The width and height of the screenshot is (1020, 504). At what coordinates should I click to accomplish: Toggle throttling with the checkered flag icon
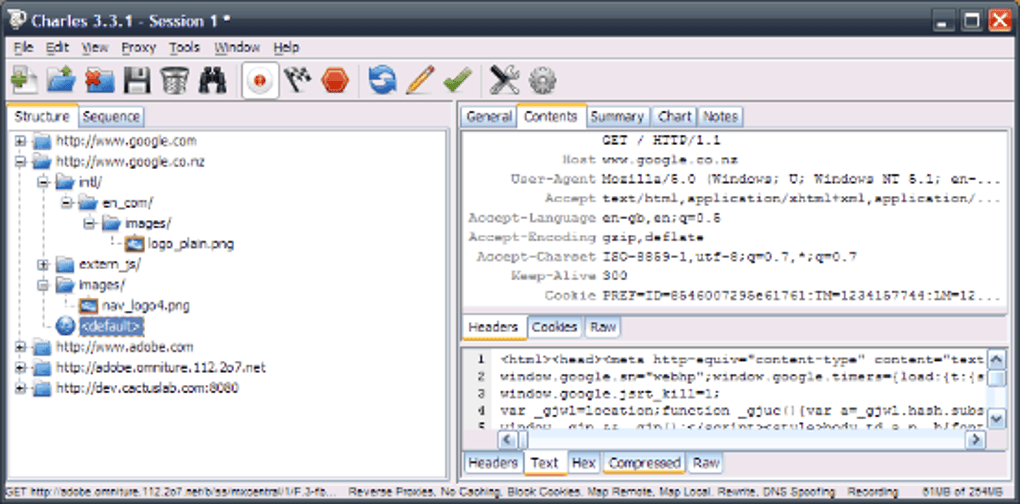(x=297, y=81)
